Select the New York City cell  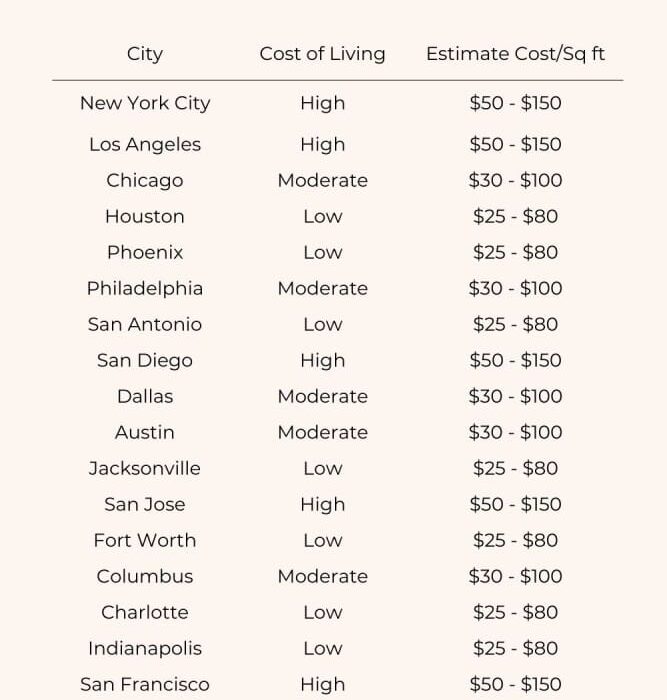click(145, 103)
